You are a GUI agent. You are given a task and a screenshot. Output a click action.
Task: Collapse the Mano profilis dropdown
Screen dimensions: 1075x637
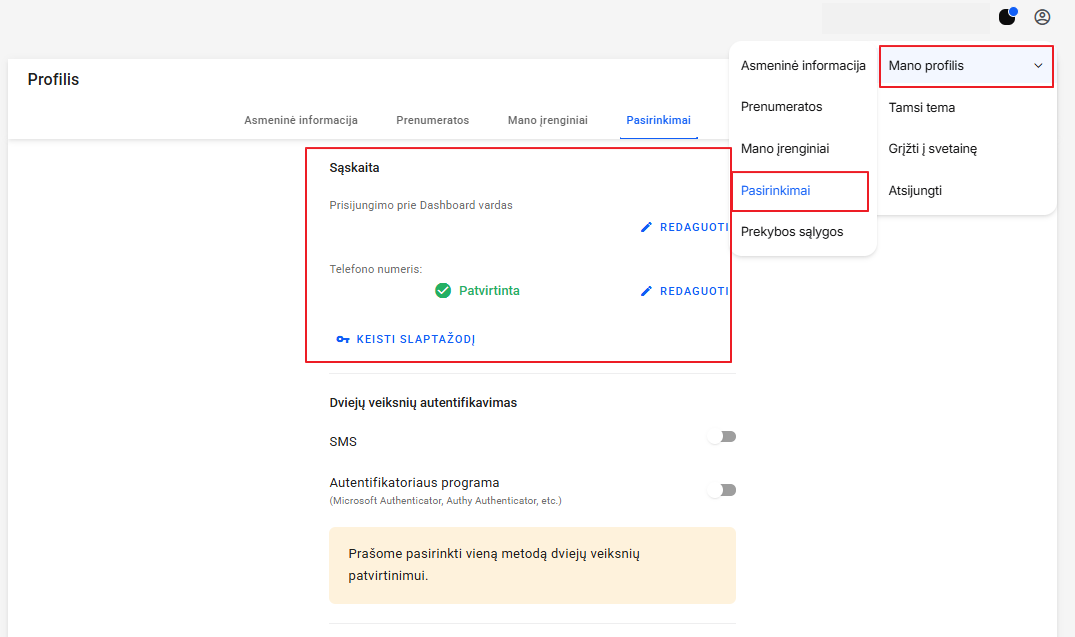[x=966, y=66]
